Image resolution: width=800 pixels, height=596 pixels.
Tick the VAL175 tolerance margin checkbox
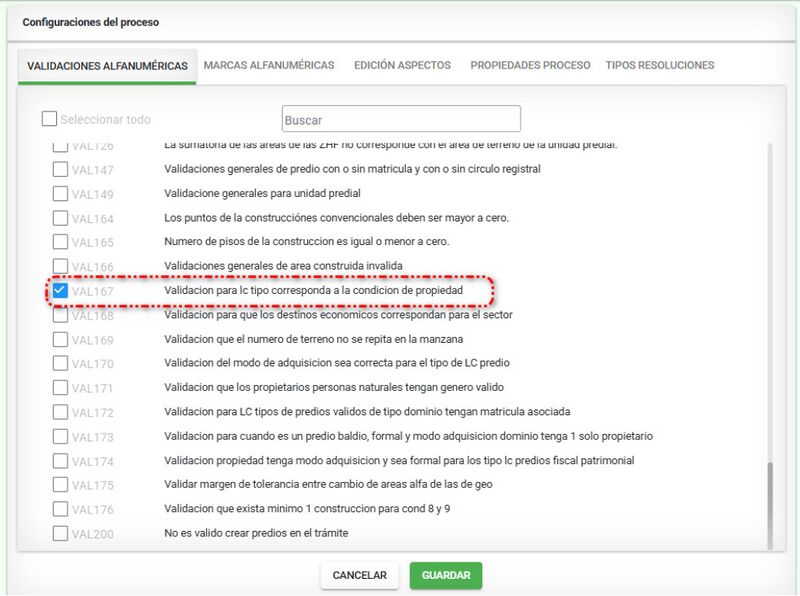(60, 485)
